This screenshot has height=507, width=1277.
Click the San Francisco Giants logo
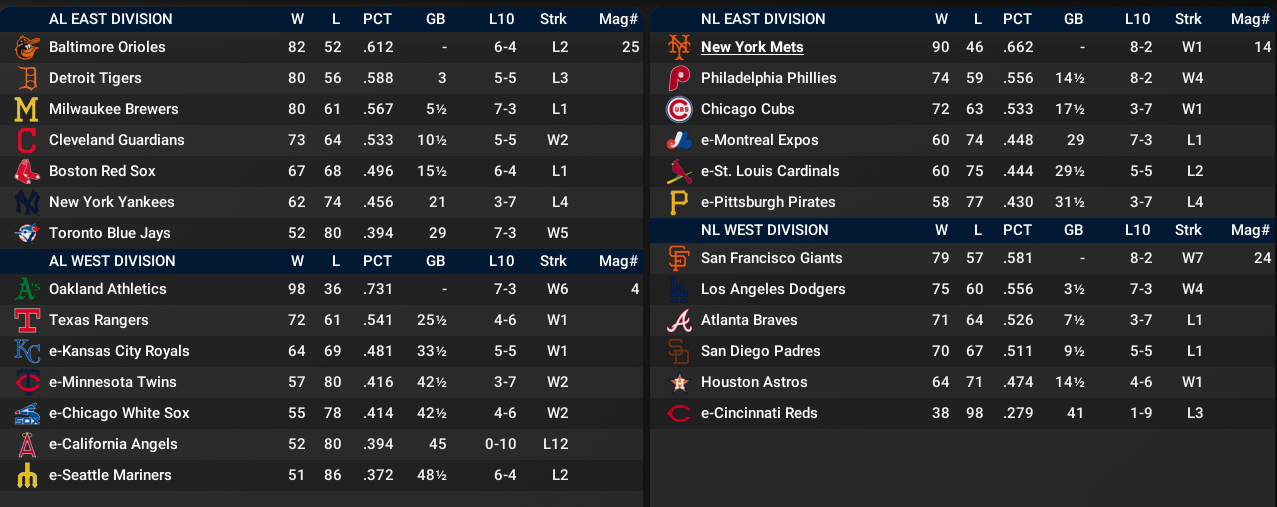tap(679, 258)
